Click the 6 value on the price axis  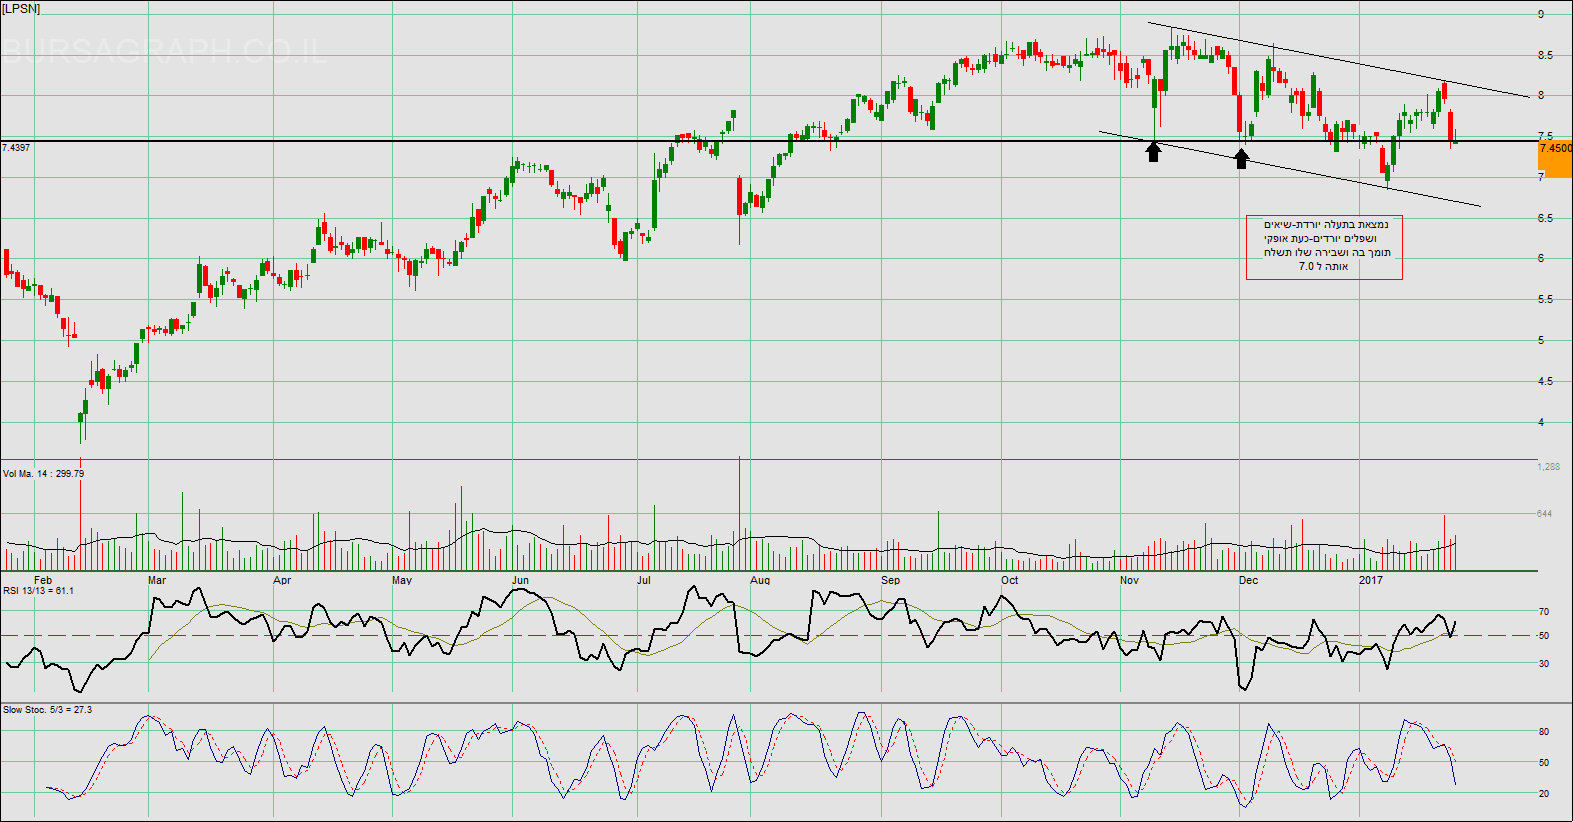[x=1541, y=258]
